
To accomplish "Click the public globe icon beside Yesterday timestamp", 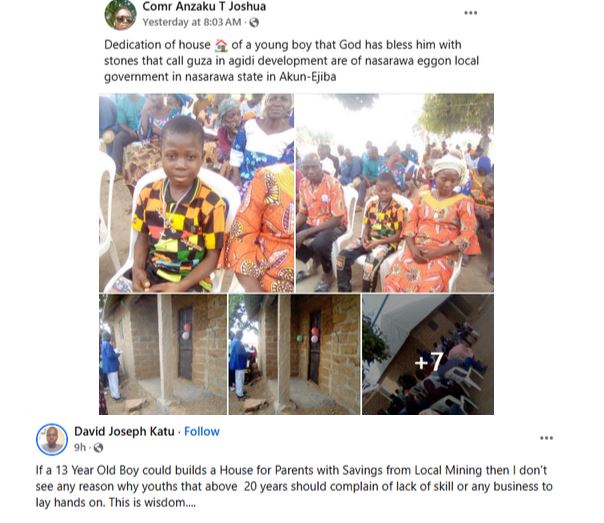I will (x=254, y=23).
